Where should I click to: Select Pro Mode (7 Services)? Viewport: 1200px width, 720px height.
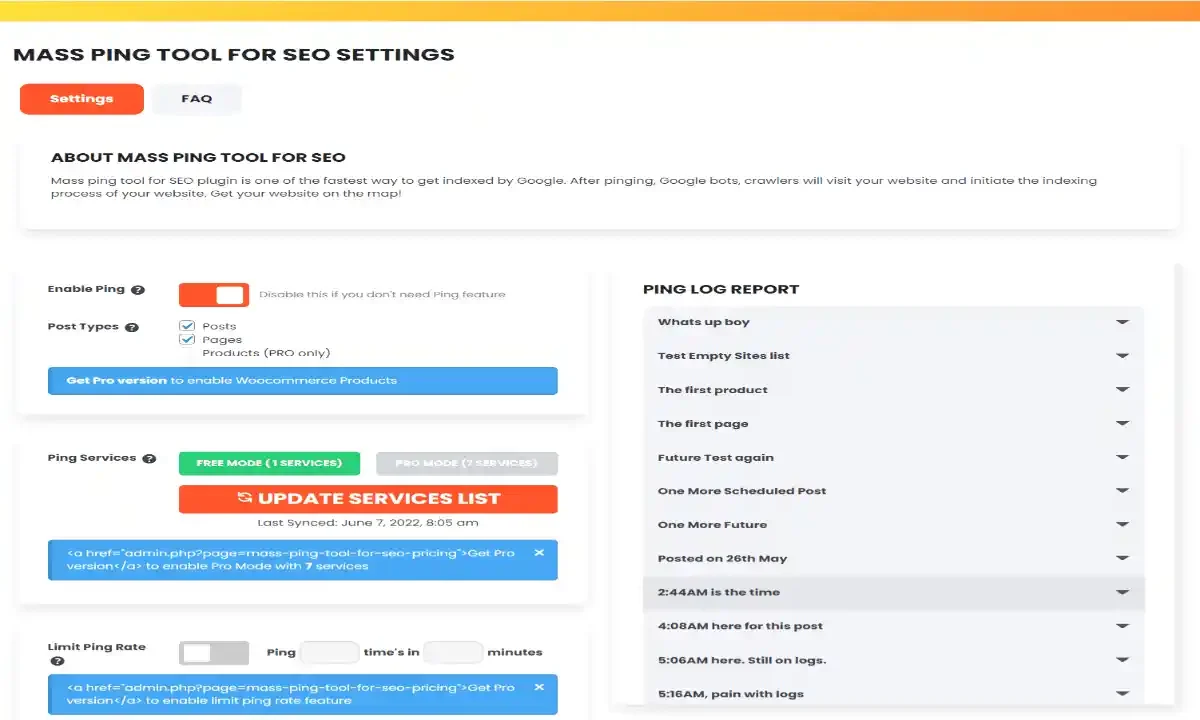click(x=467, y=463)
